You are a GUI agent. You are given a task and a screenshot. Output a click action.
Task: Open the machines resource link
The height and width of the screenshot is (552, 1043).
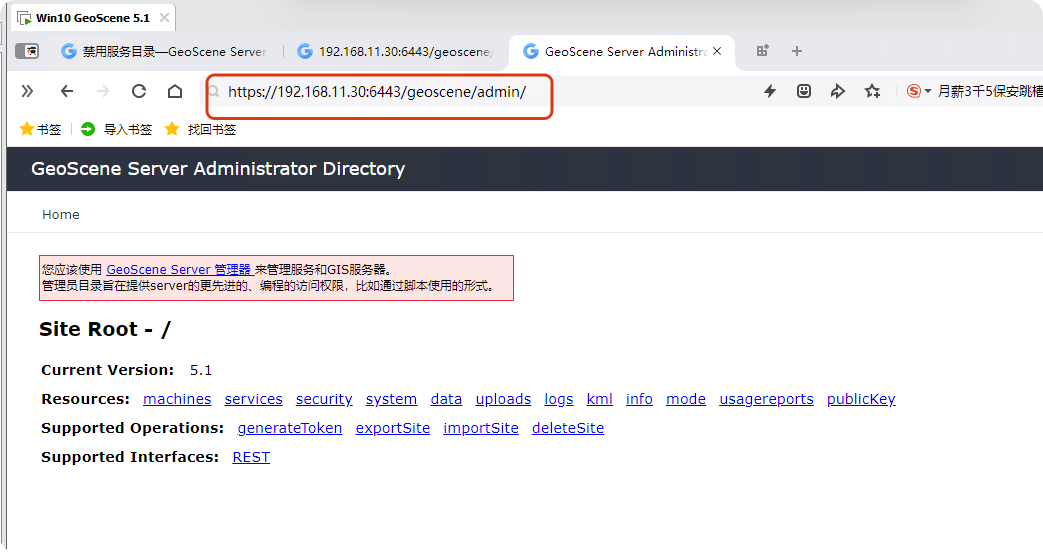177,399
